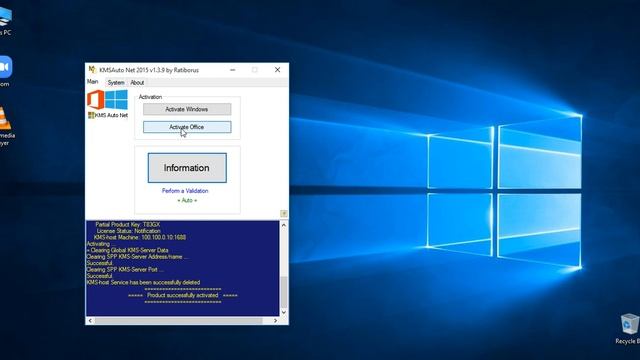Click the small log toggle icon
This screenshot has width=640, height=360.
click(284, 213)
